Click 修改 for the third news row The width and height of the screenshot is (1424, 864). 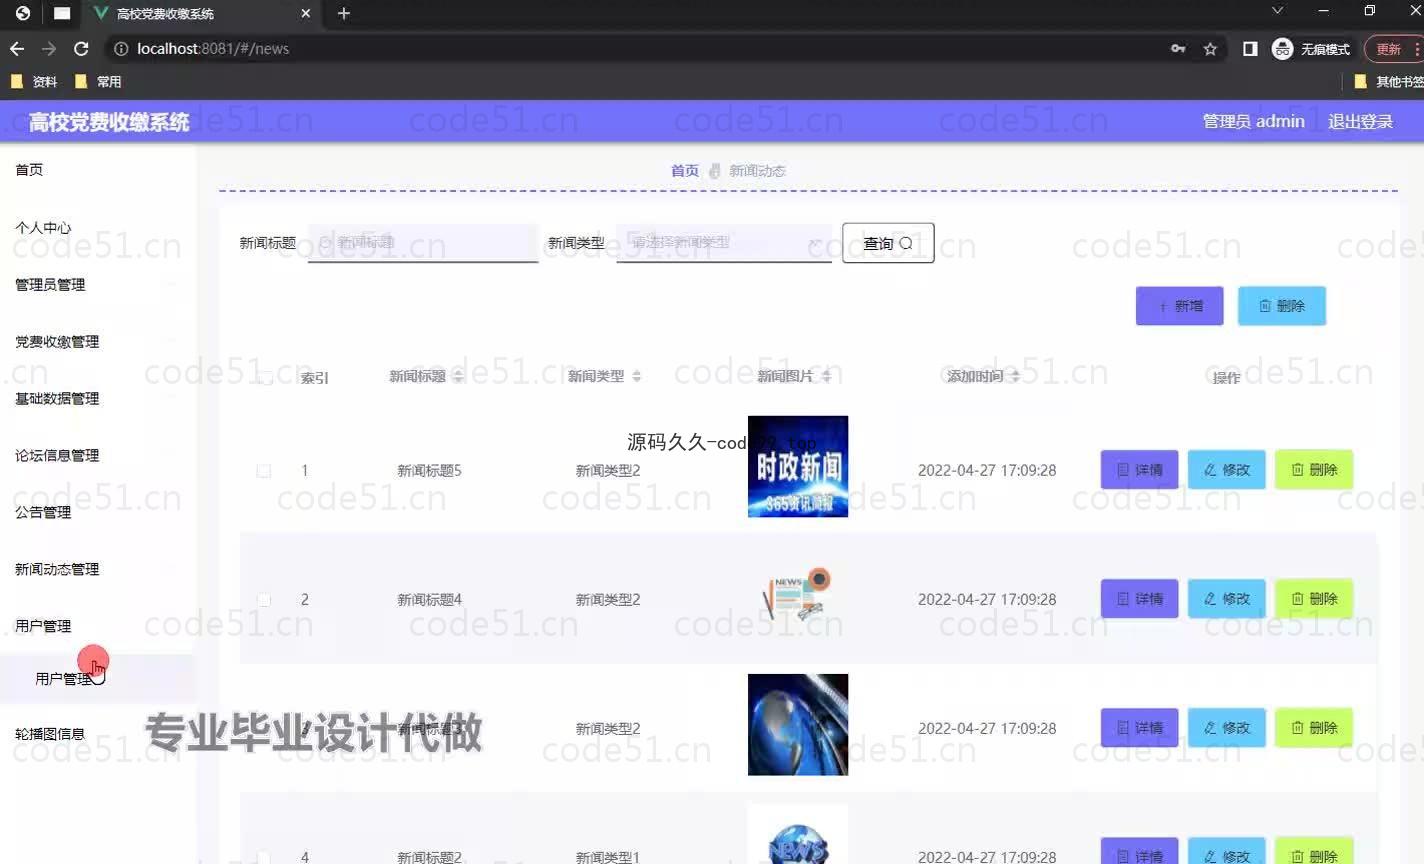coord(1227,727)
